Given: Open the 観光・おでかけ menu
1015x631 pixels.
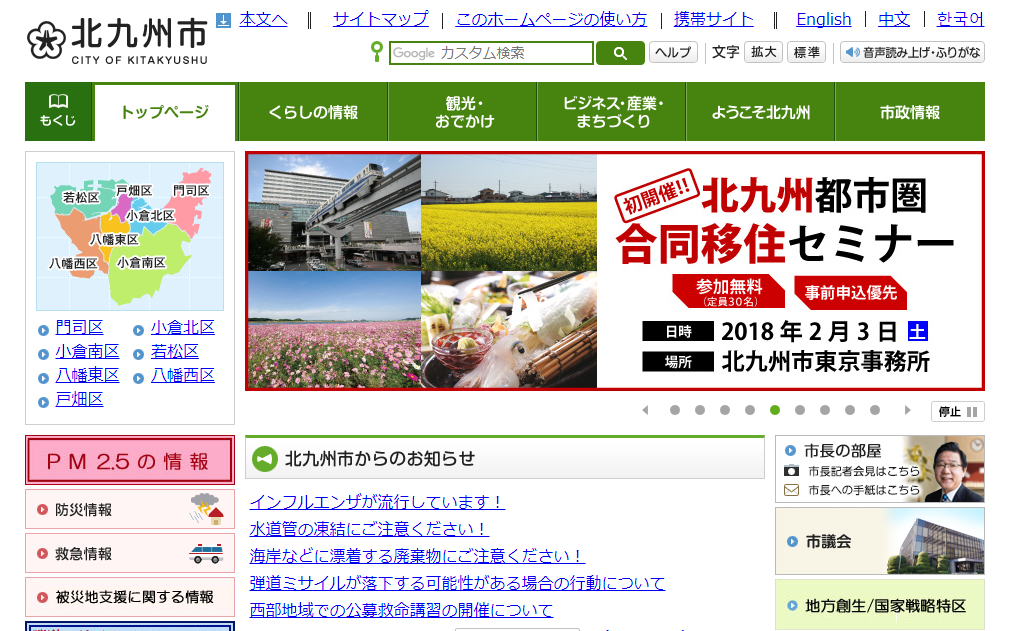Looking at the screenshot, I should pos(463,112).
